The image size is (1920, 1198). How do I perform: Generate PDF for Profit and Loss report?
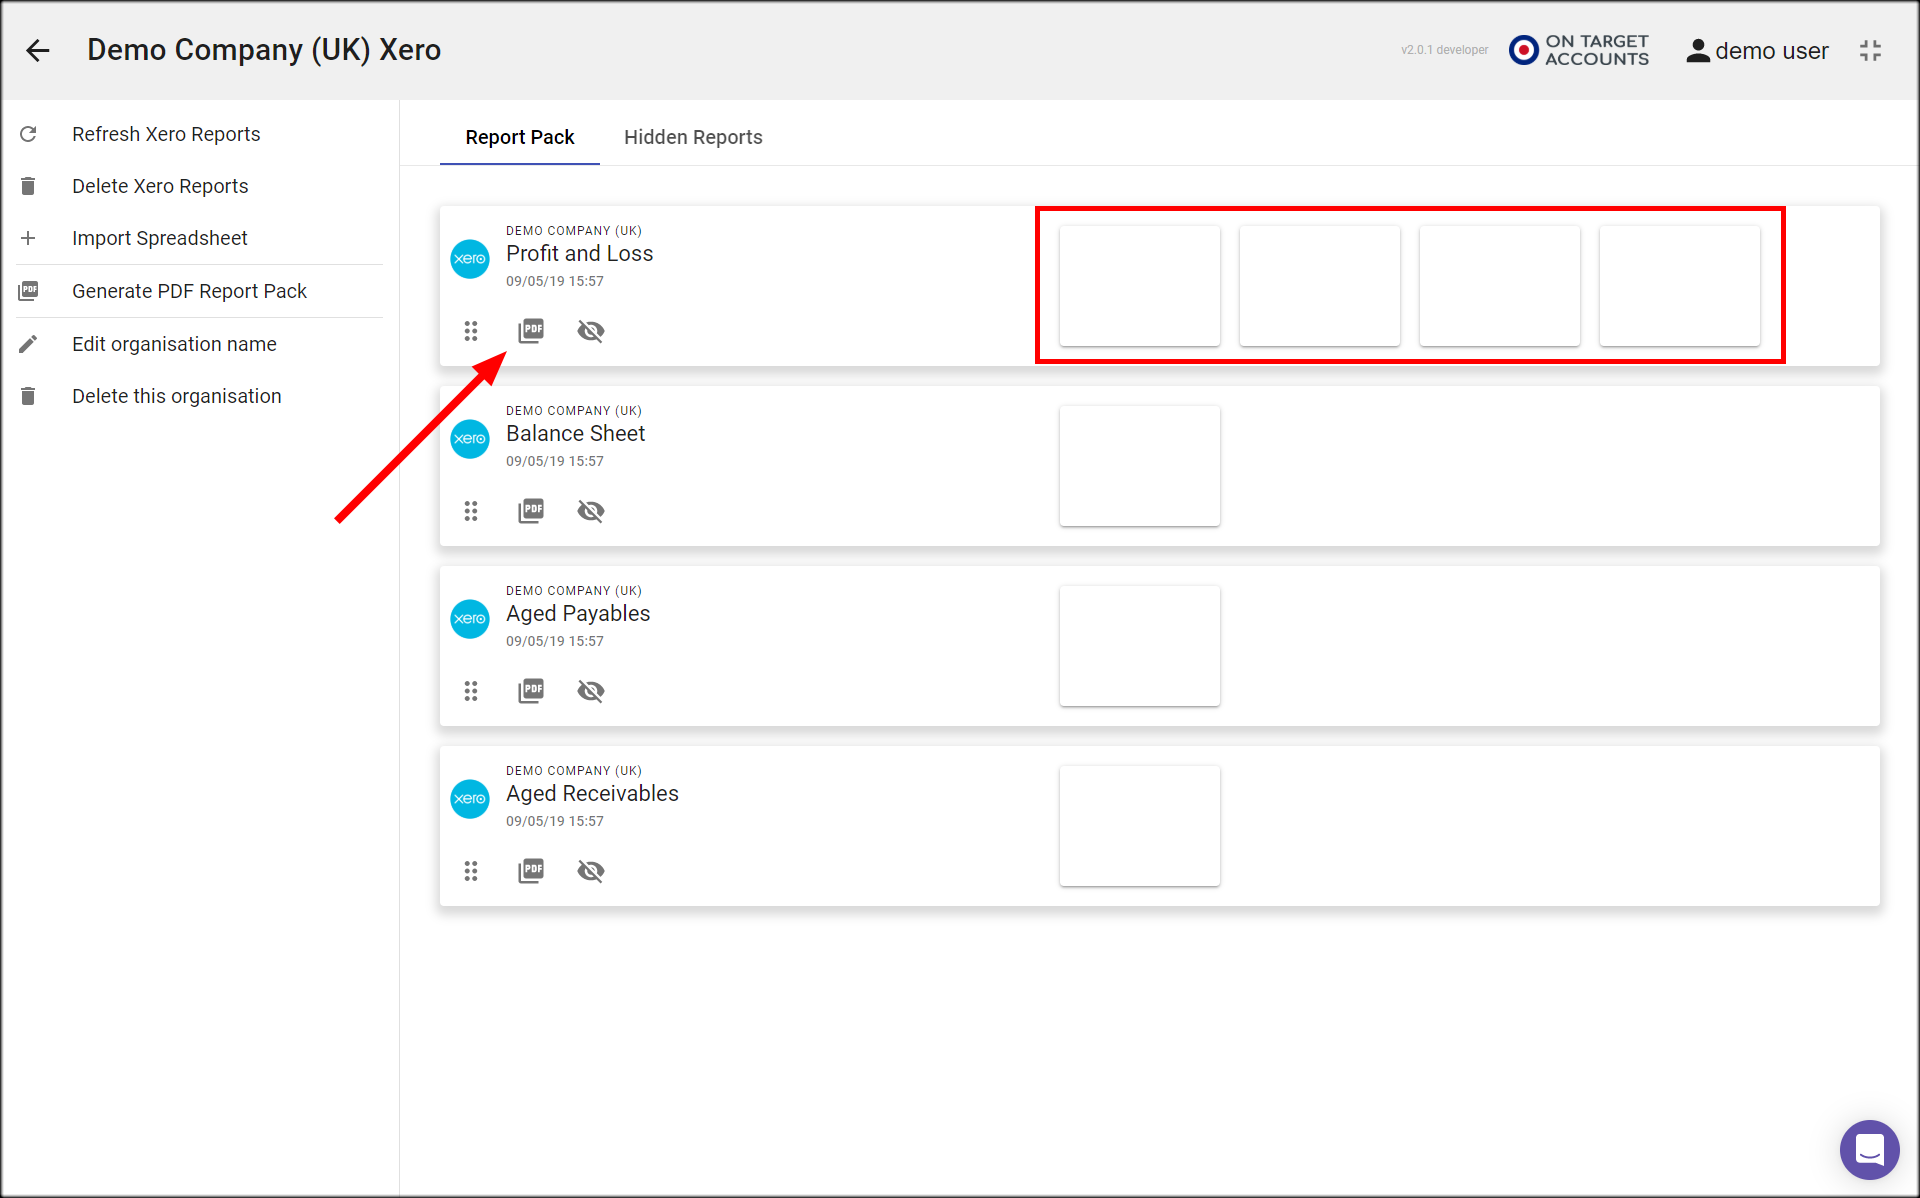pyautogui.click(x=531, y=331)
